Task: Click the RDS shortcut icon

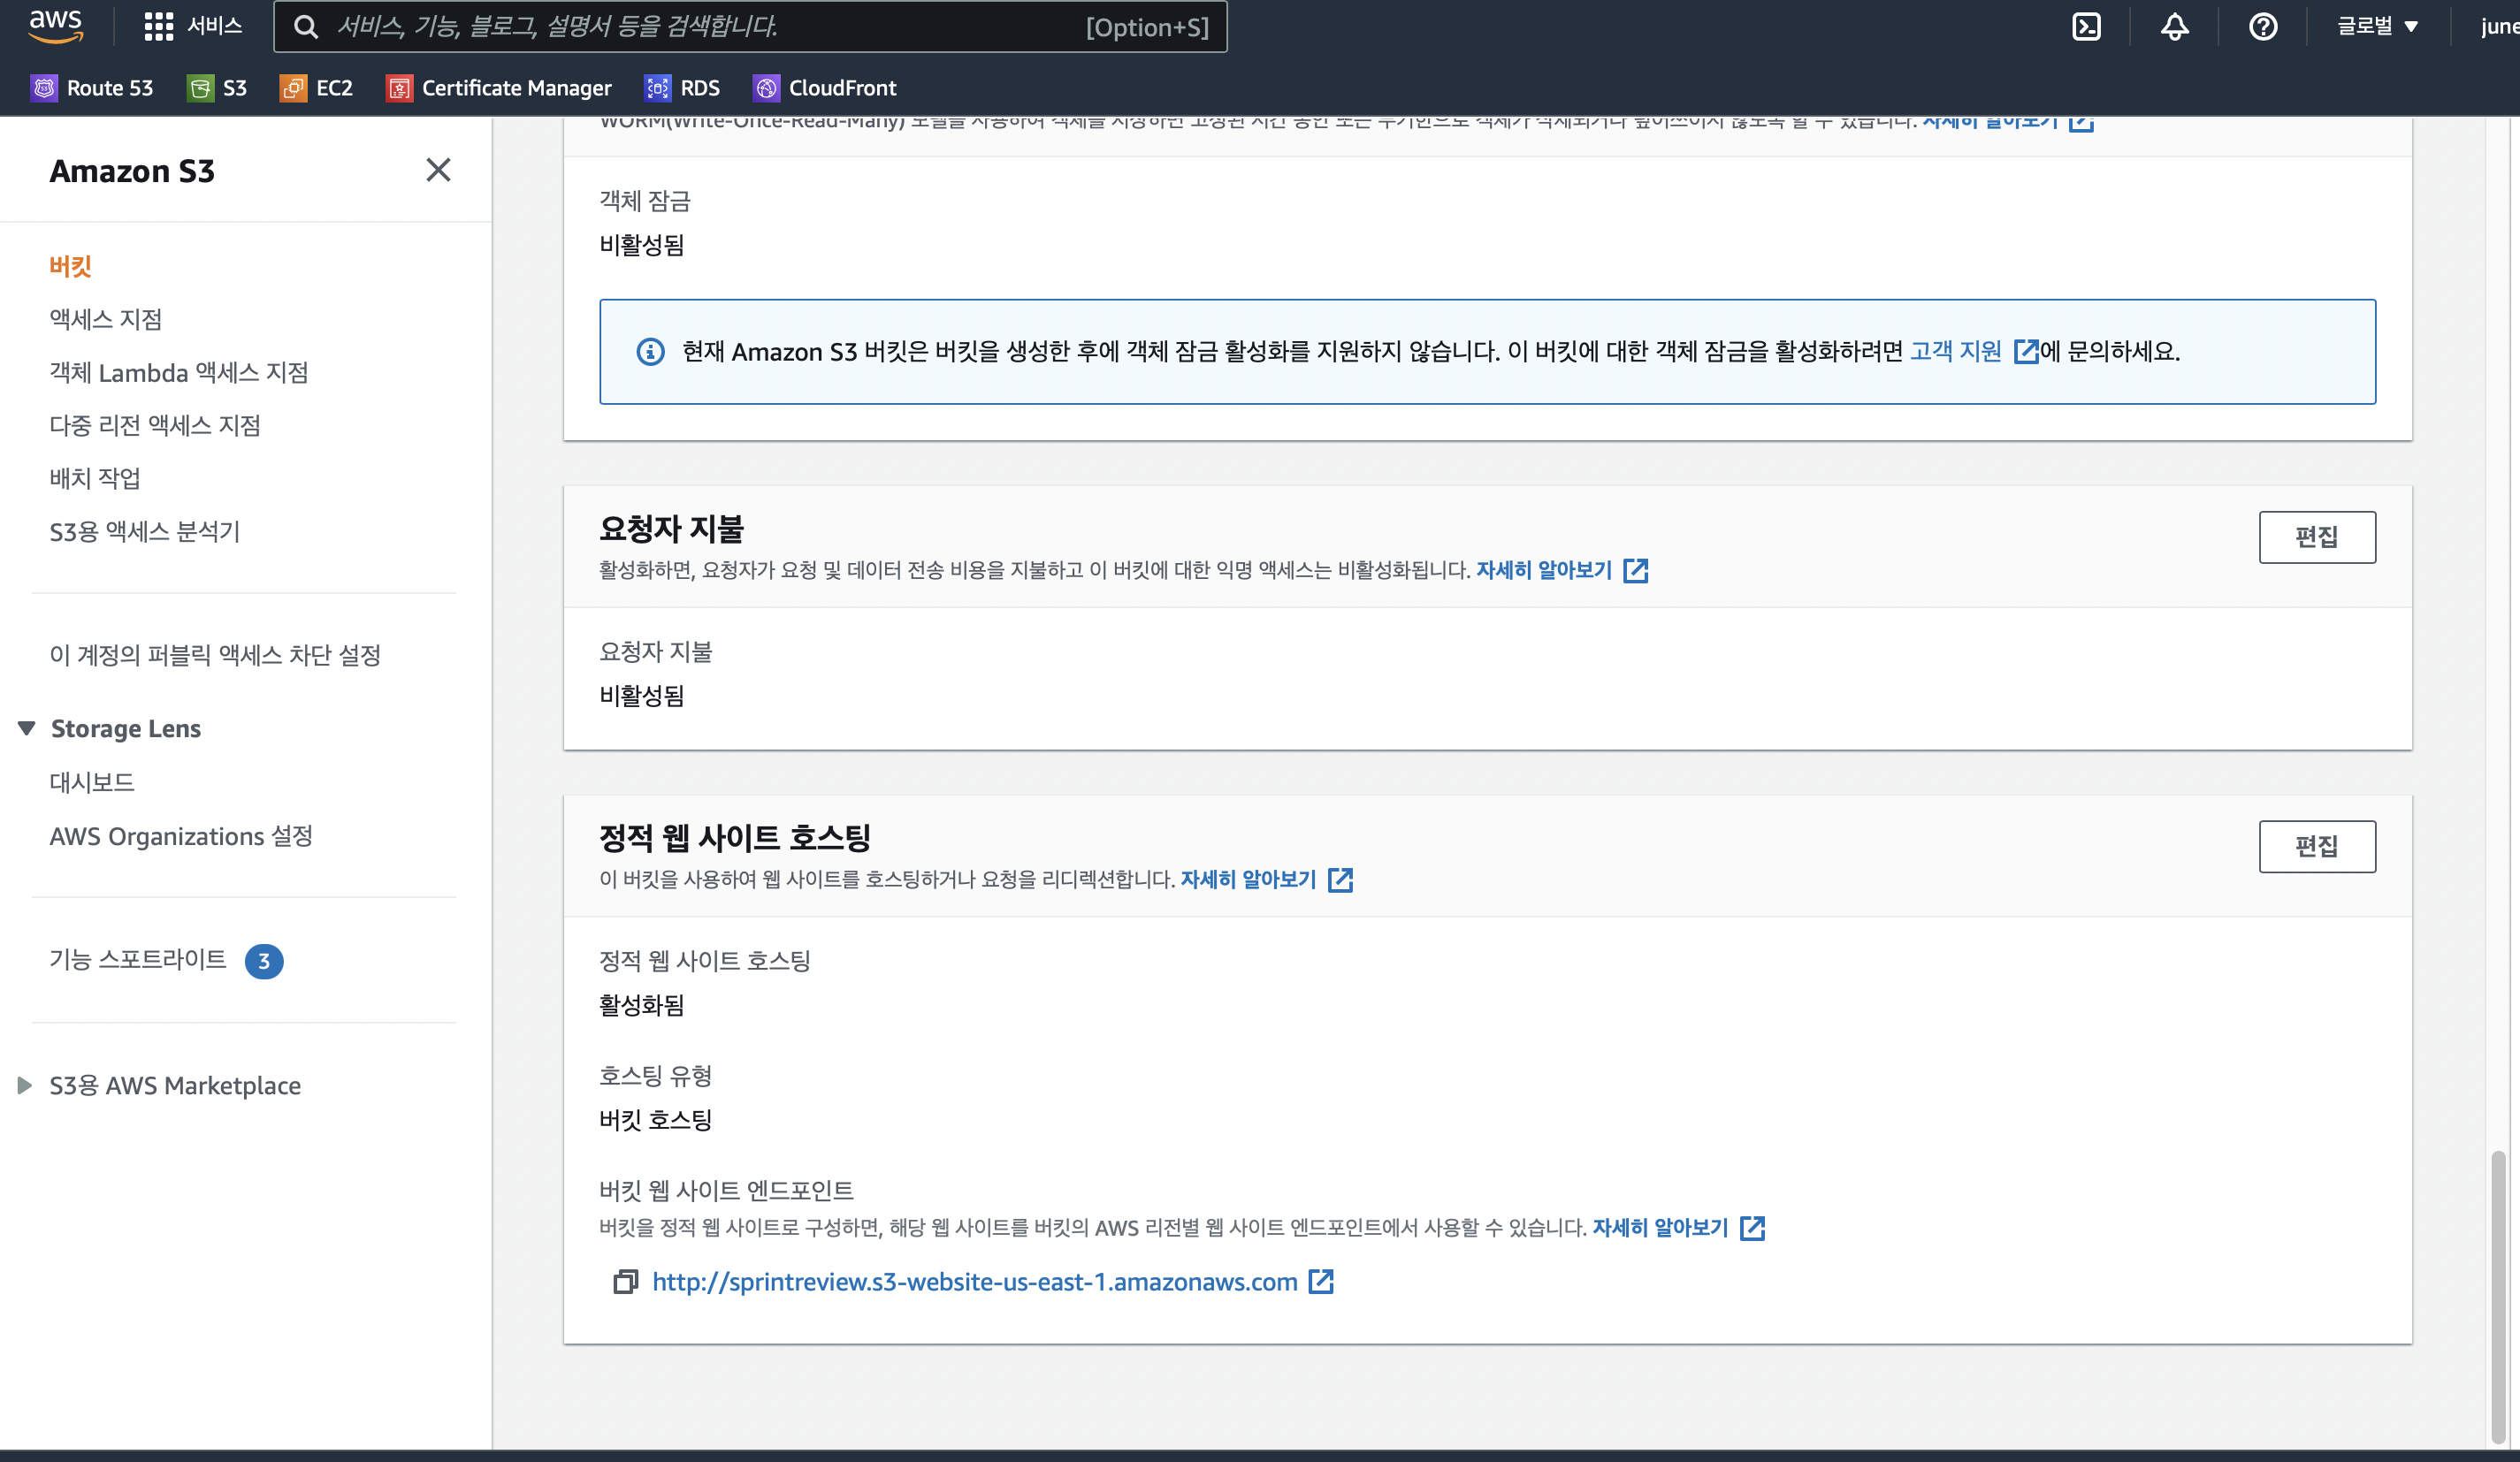Action: click(x=657, y=88)
